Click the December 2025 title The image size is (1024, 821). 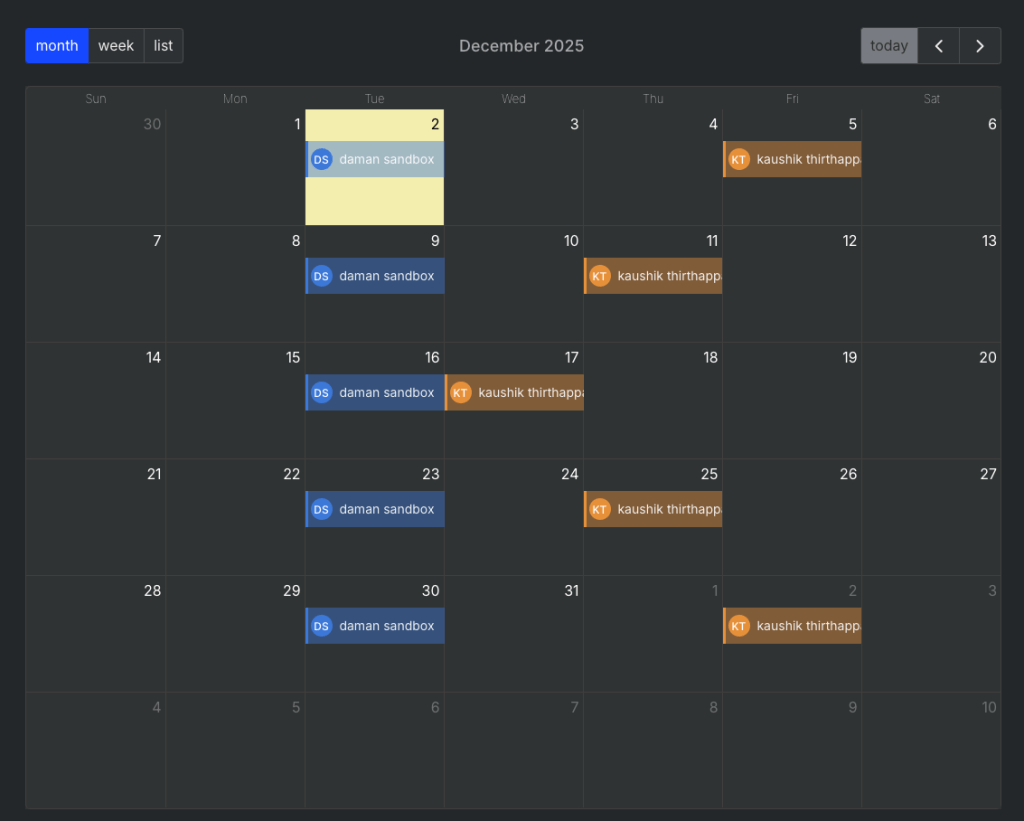(521, 46)
